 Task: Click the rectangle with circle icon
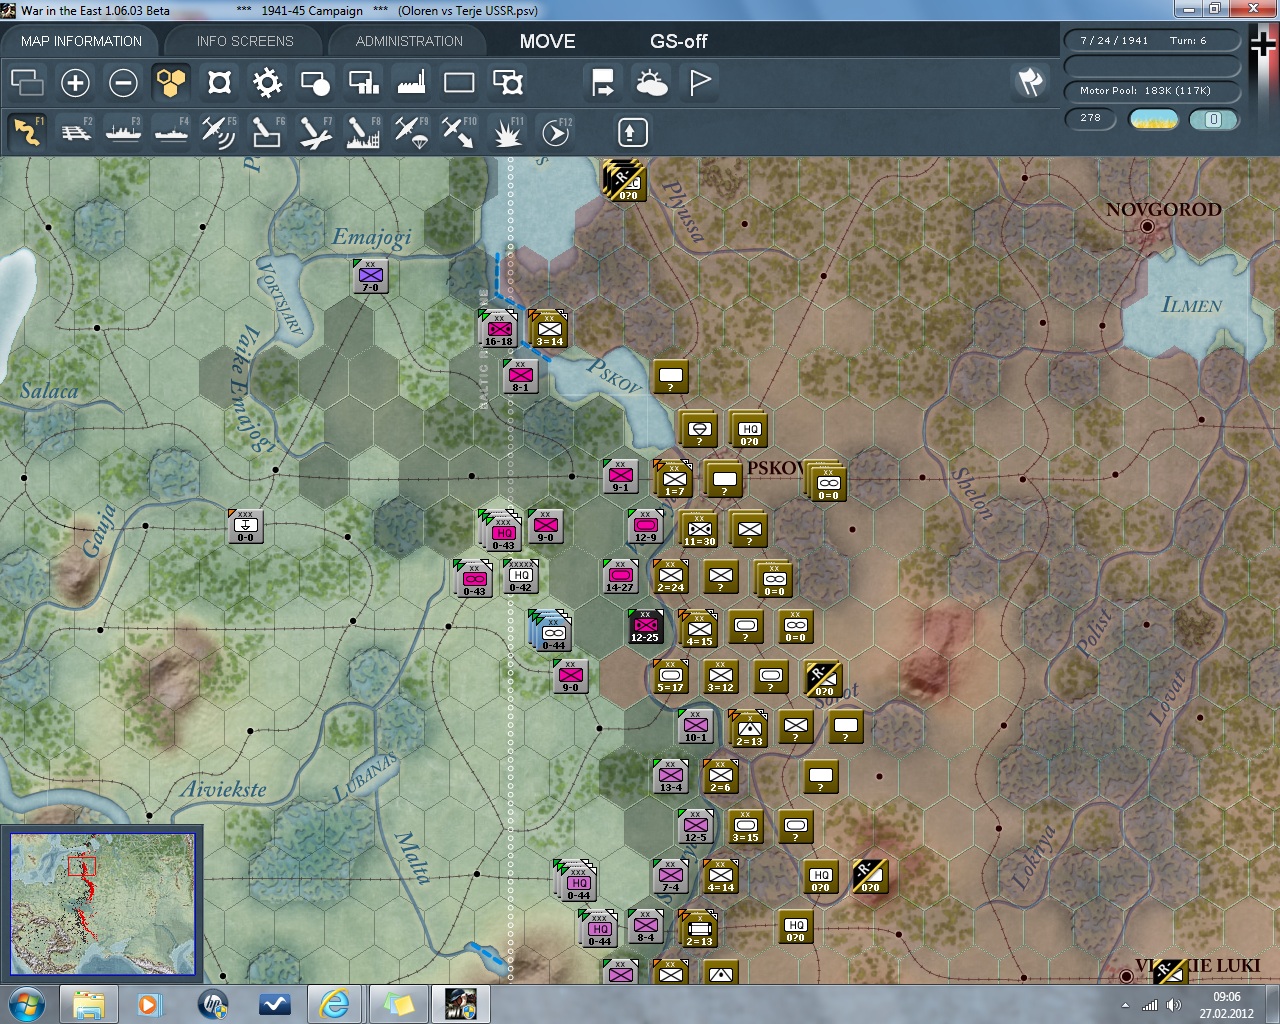(x=315, y=82)
